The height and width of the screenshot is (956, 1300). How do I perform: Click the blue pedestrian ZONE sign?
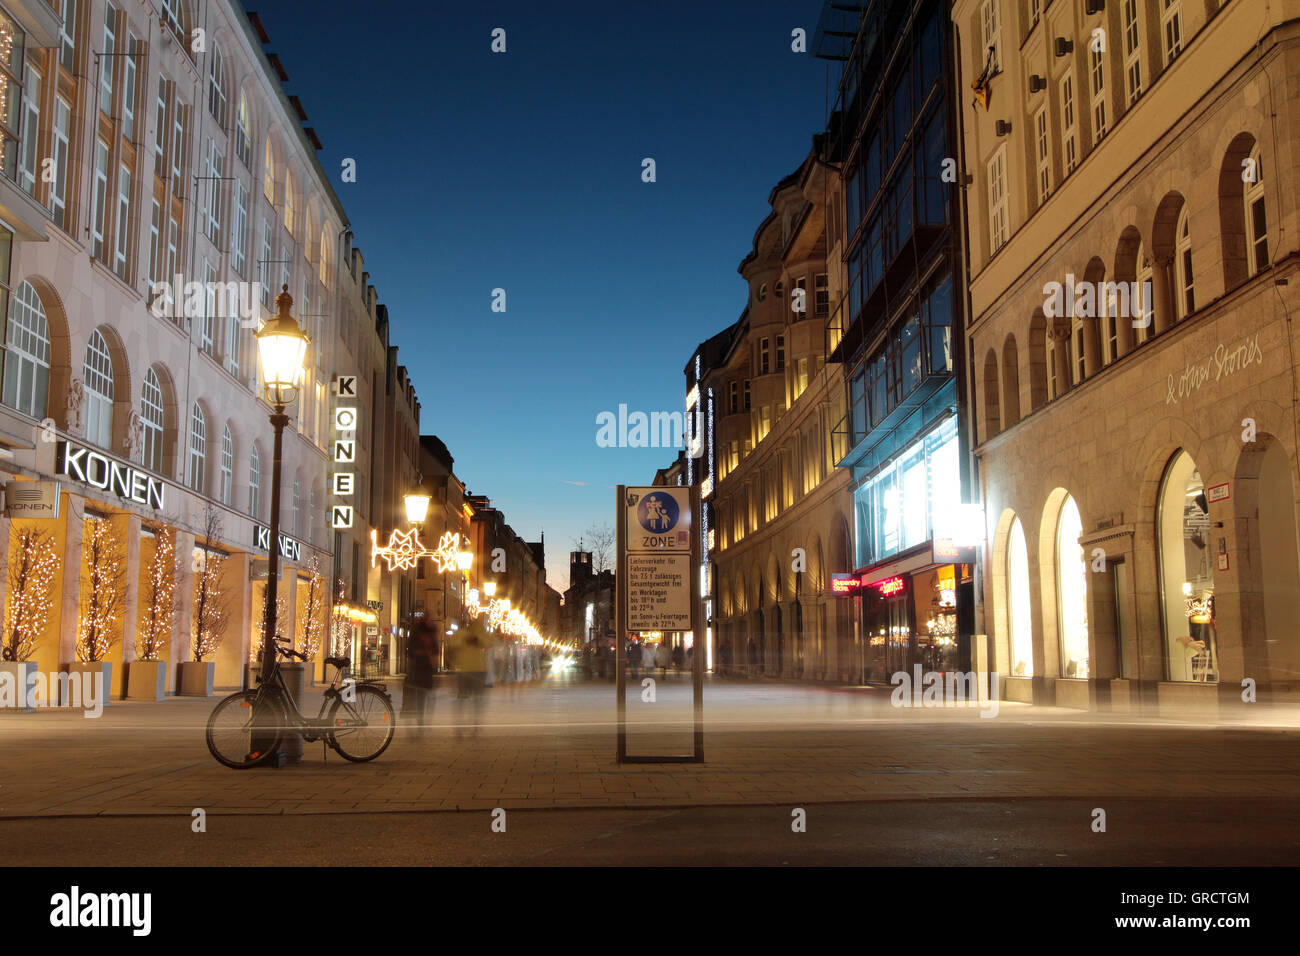pyautogui.click(x=658, y=519)
